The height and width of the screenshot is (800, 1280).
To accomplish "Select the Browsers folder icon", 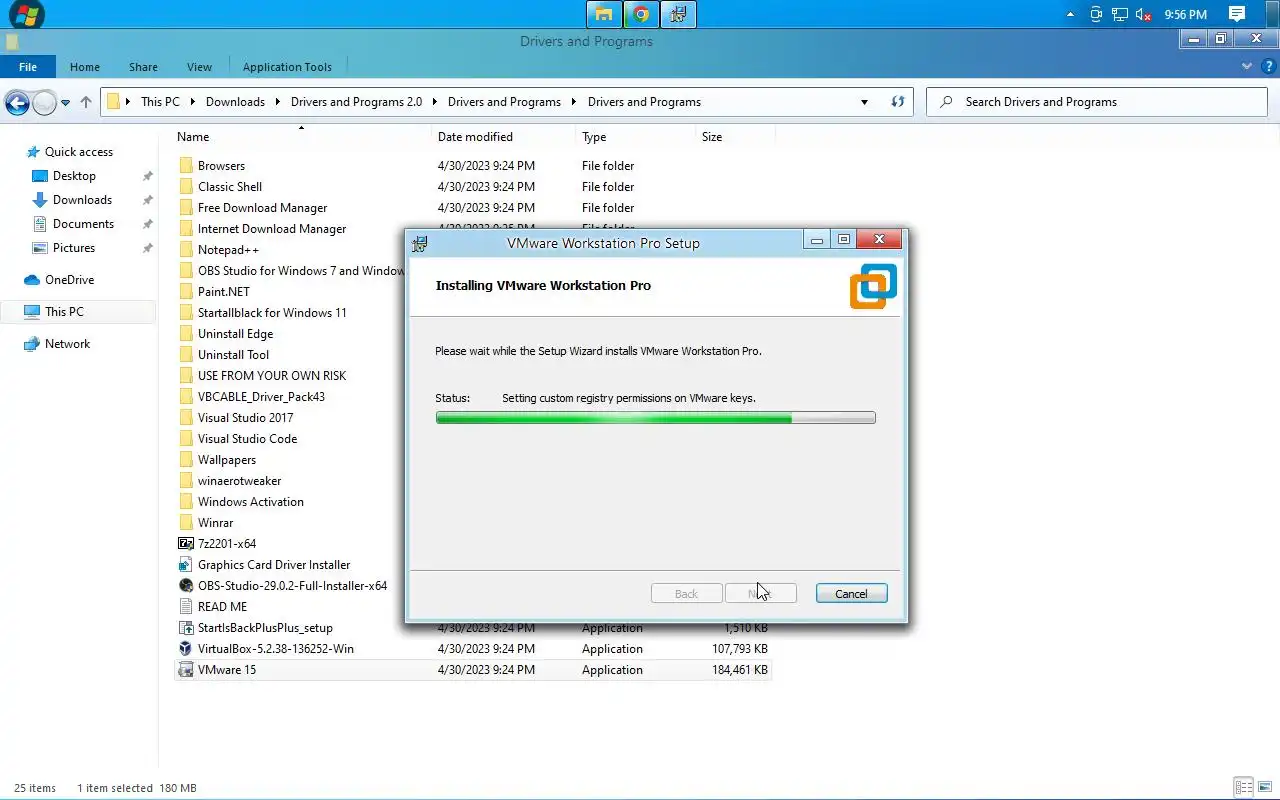I will [186, 166].
